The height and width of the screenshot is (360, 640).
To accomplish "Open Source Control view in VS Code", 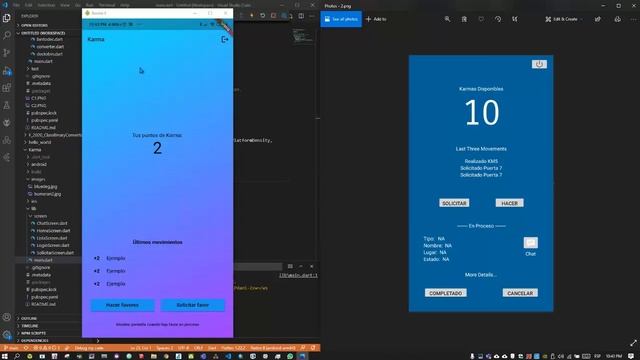I will 7,53.
